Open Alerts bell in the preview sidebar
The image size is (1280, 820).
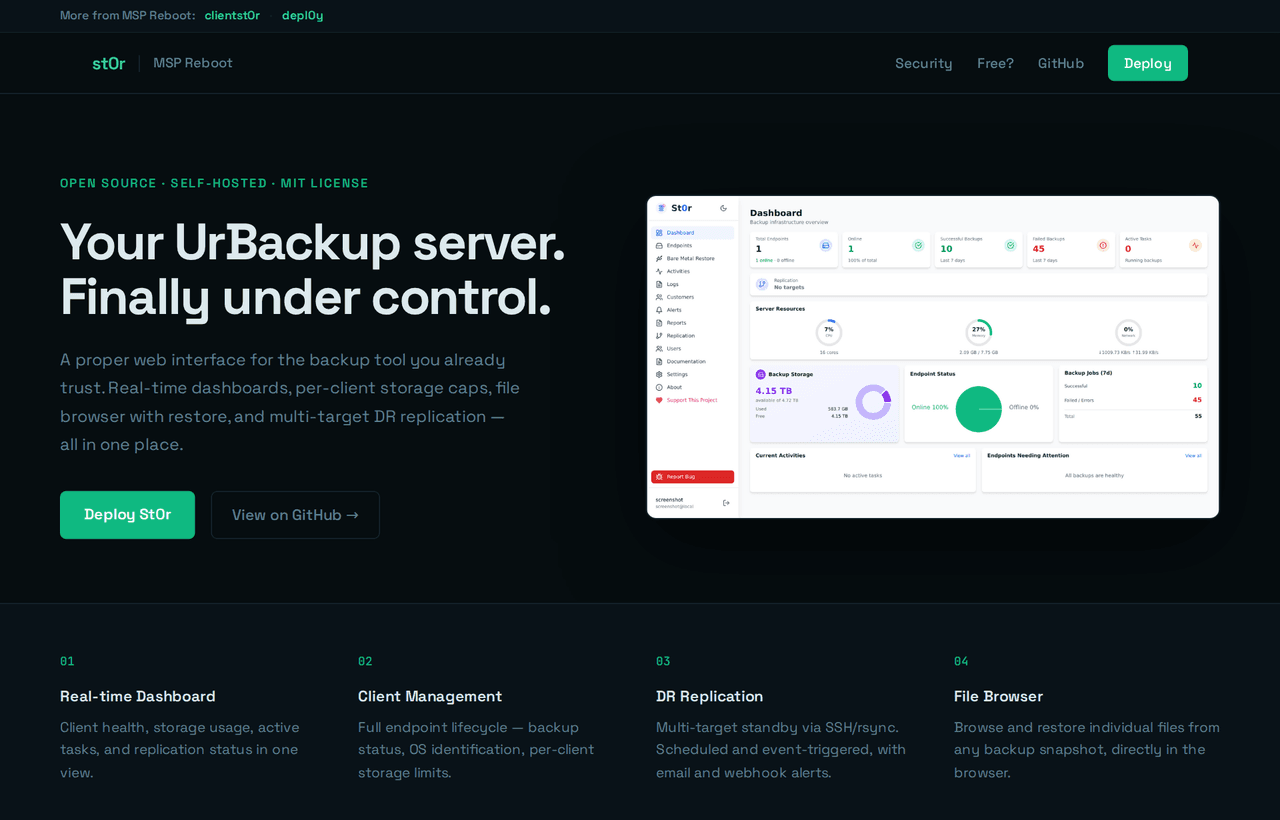(x=691, y=310)
